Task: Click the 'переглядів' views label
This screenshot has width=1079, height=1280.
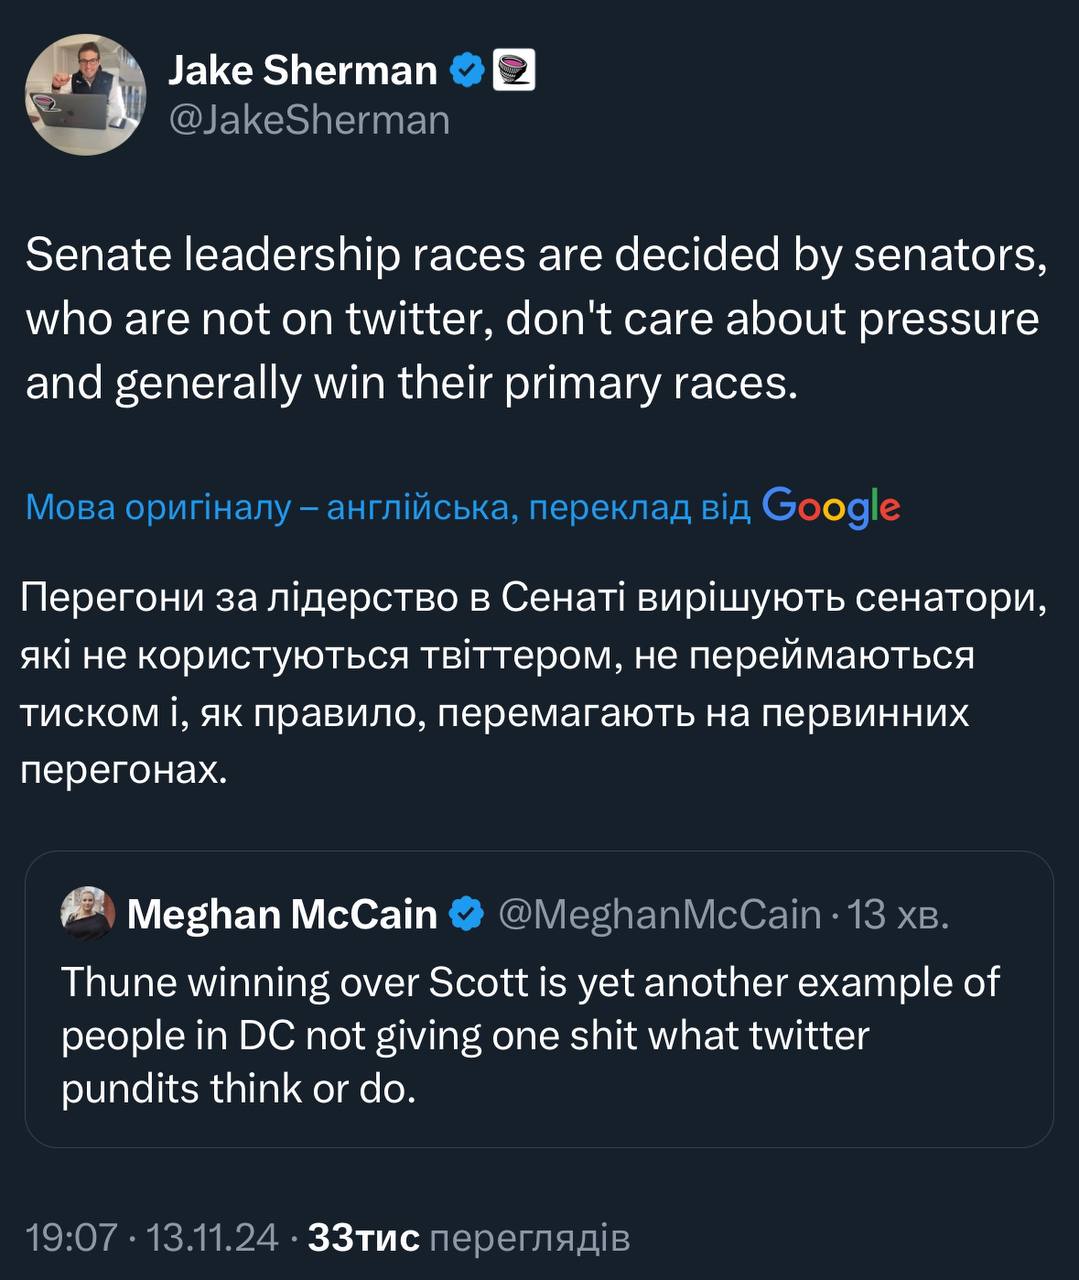Action: click(x=529, y=1238)
